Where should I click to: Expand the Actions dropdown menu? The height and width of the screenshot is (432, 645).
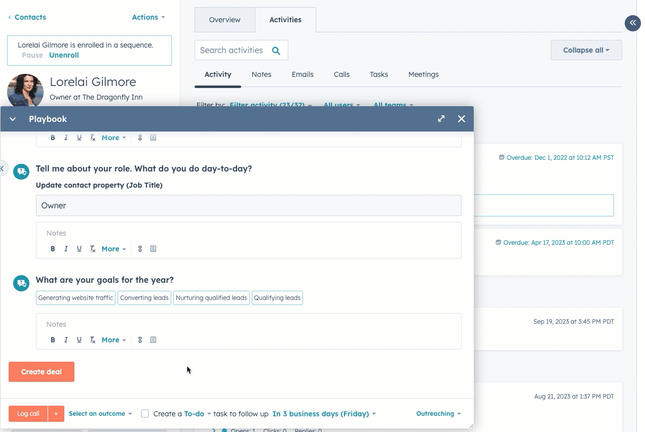148,17
